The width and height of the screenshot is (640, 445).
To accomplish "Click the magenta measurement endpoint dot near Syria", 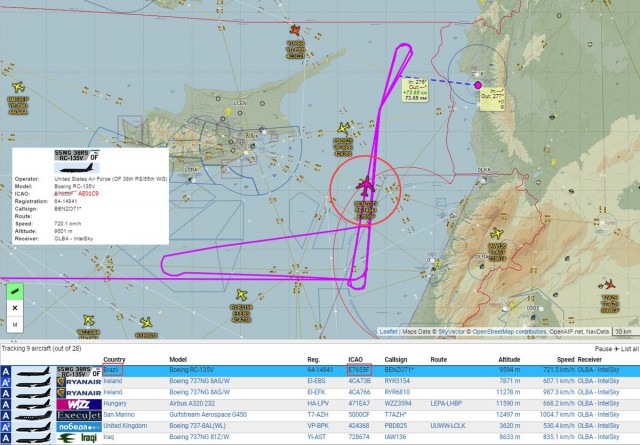I will click(478, 85).
